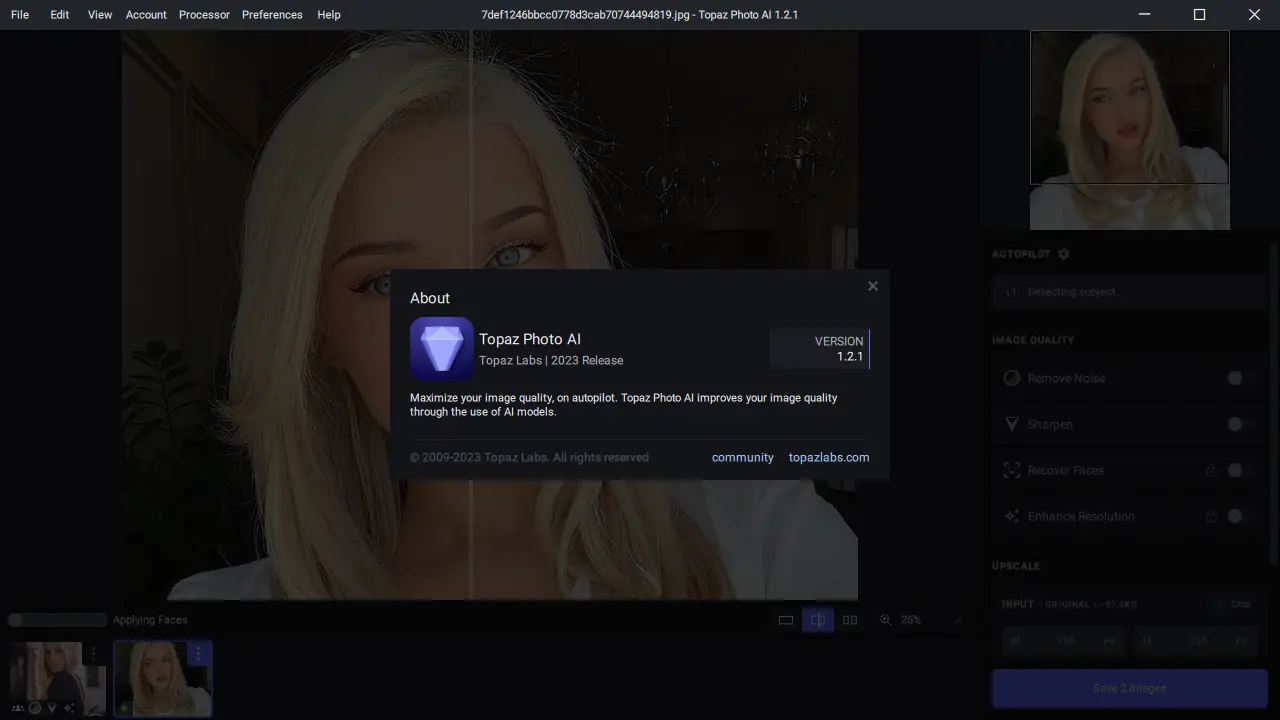Open options menu of selected thumbnail
1280x720 pixels.
pyautogui.click(x=198, y=654)
